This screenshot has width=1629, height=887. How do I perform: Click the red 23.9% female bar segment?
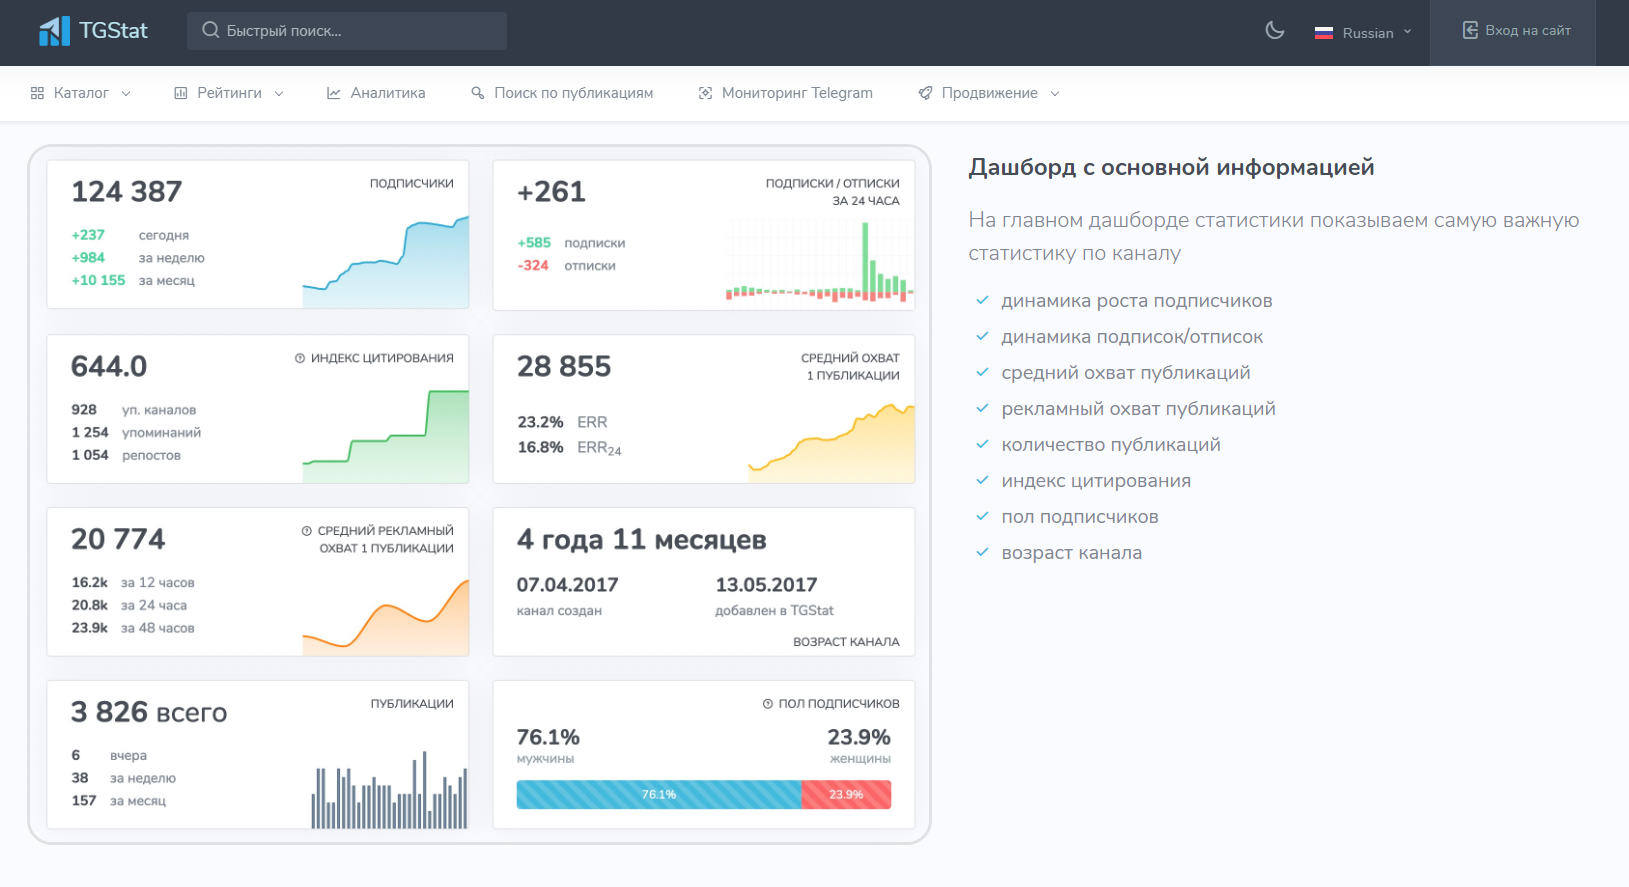click(x=846, y=794)
